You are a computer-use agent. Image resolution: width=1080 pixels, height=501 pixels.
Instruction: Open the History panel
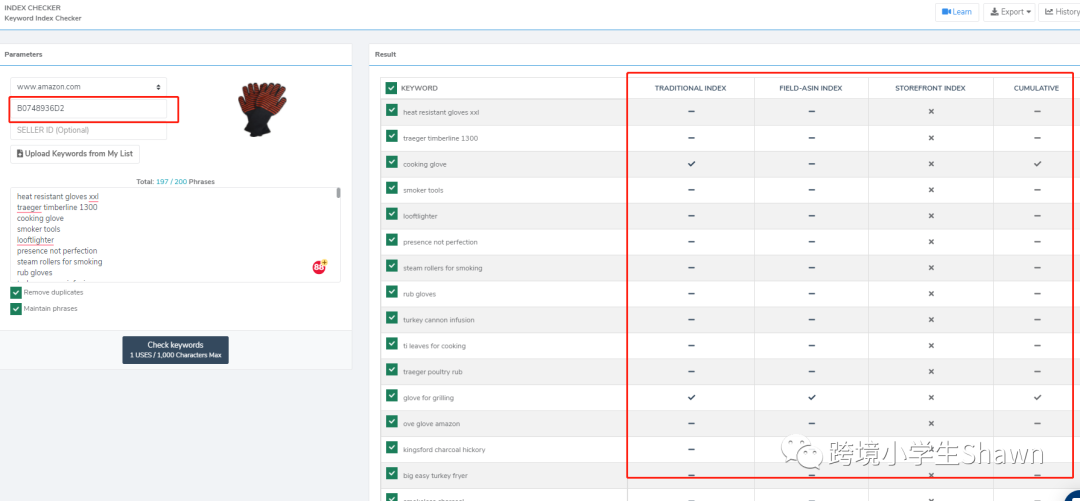tap(1060, 12)
